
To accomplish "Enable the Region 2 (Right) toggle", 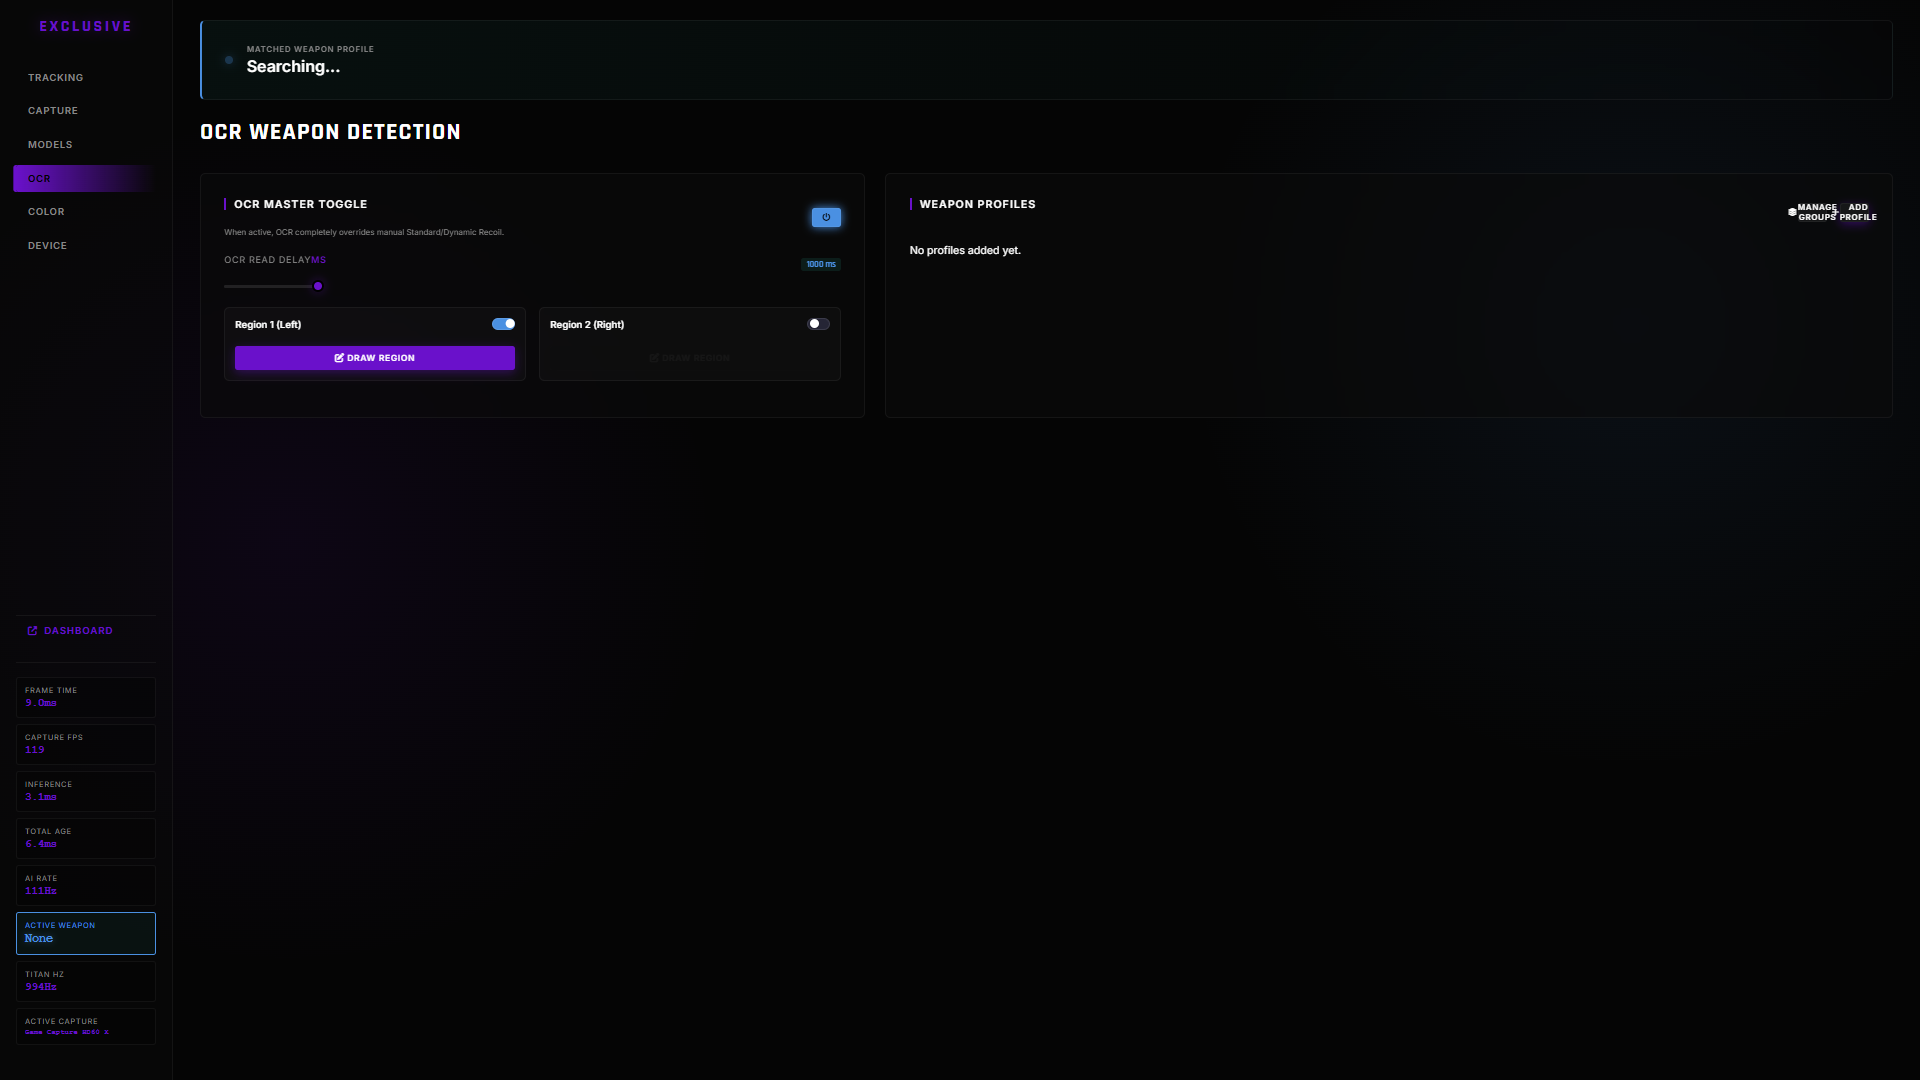I will (x=818, y=324).
